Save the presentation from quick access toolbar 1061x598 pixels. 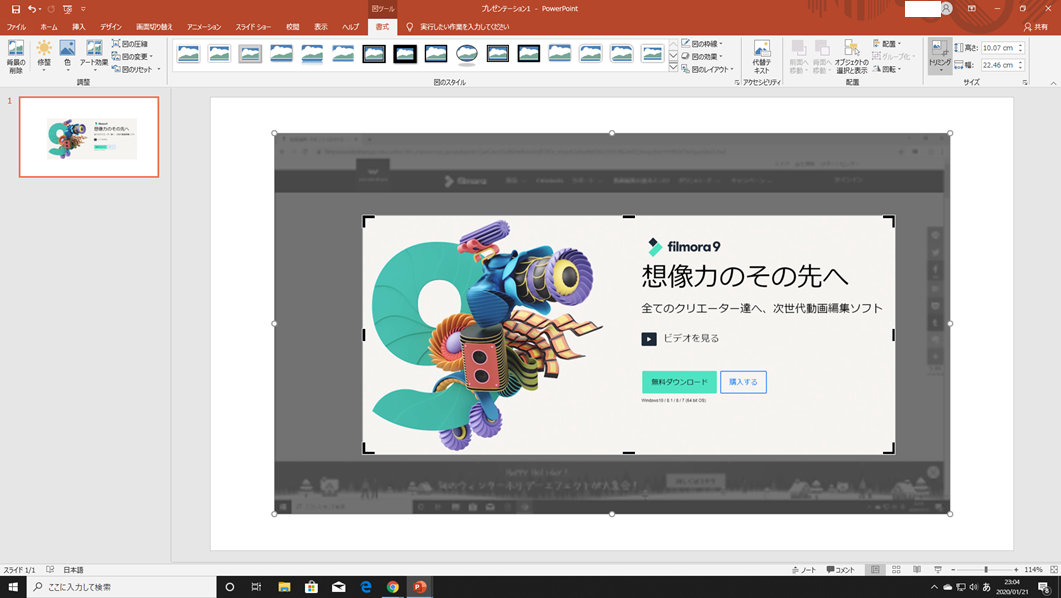[x=16, y=9]
